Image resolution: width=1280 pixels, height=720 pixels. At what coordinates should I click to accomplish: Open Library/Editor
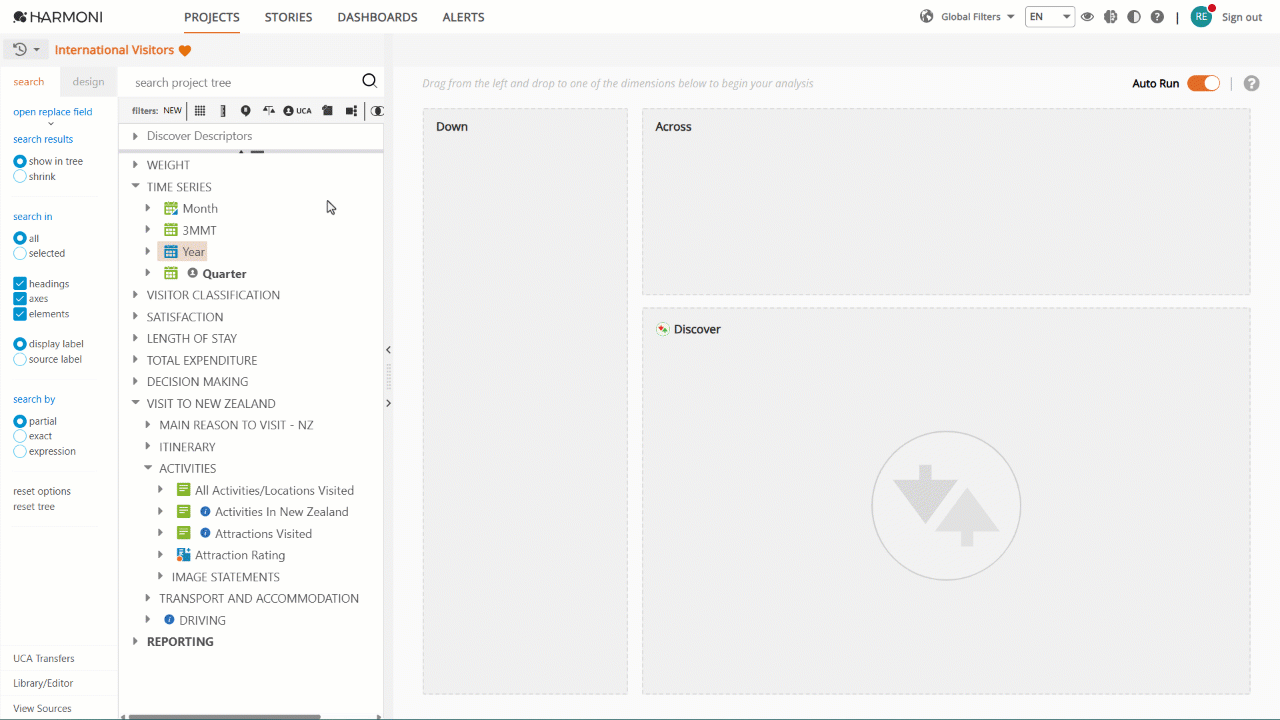[x=43, y=683]
